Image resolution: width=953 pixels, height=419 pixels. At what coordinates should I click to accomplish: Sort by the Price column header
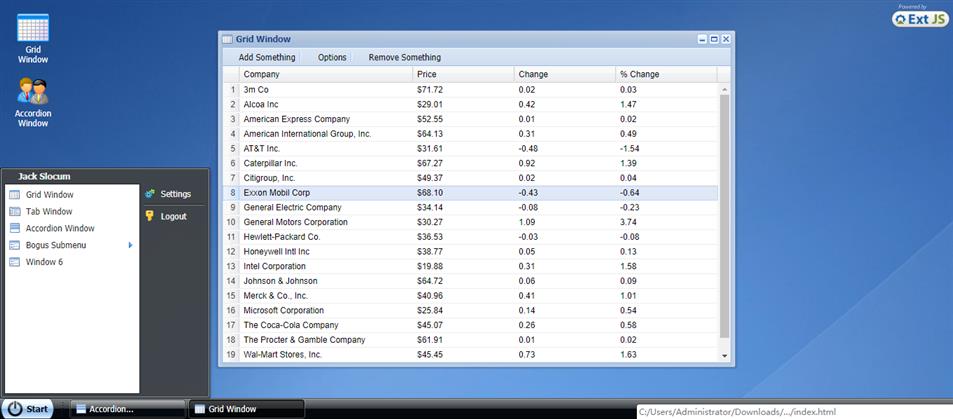(x=464, y=74)
